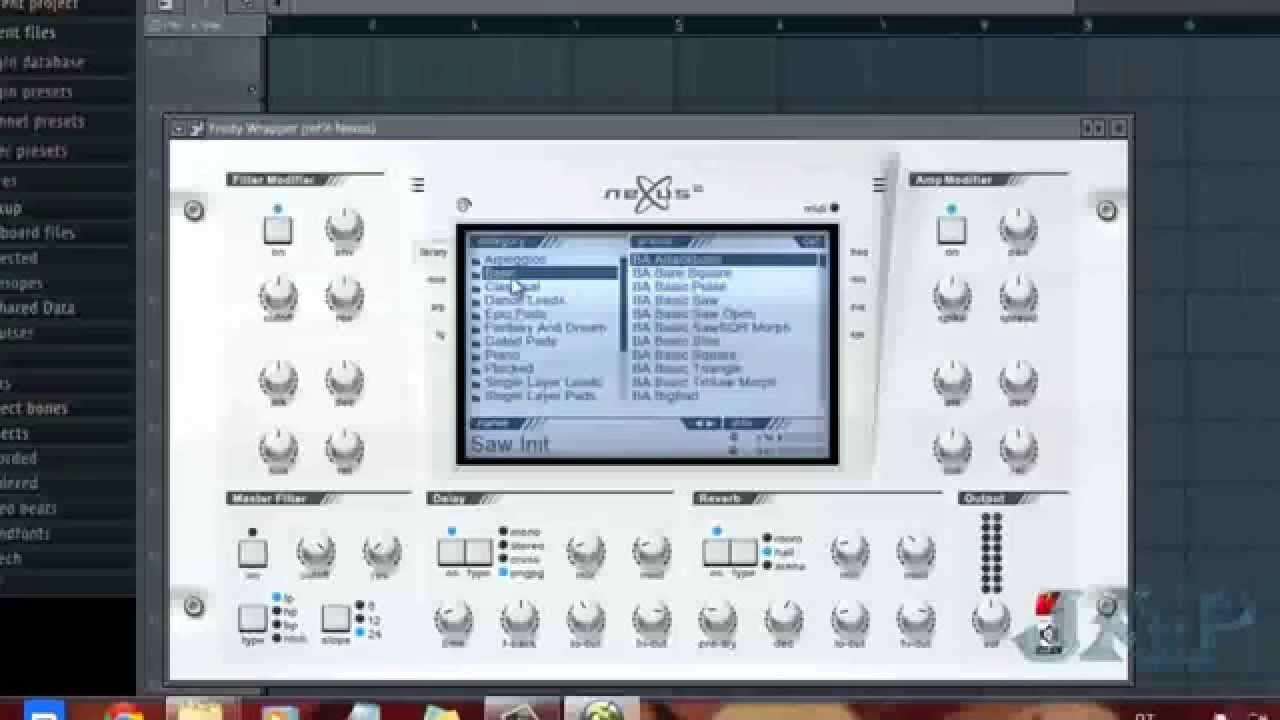Open Google Chrome from the taskbar
Viewport: 1280px width, 720px height.
pos(123,711)
